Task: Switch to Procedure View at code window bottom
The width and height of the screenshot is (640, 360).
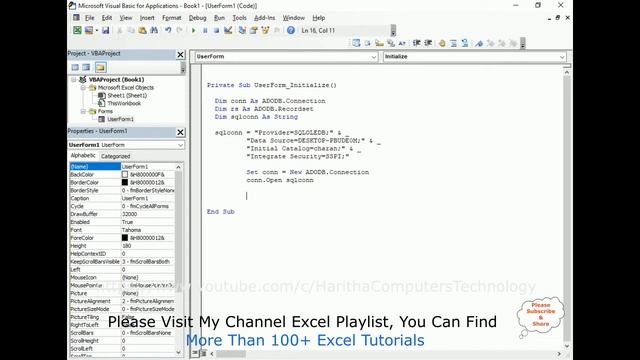Action: point(195,353)
